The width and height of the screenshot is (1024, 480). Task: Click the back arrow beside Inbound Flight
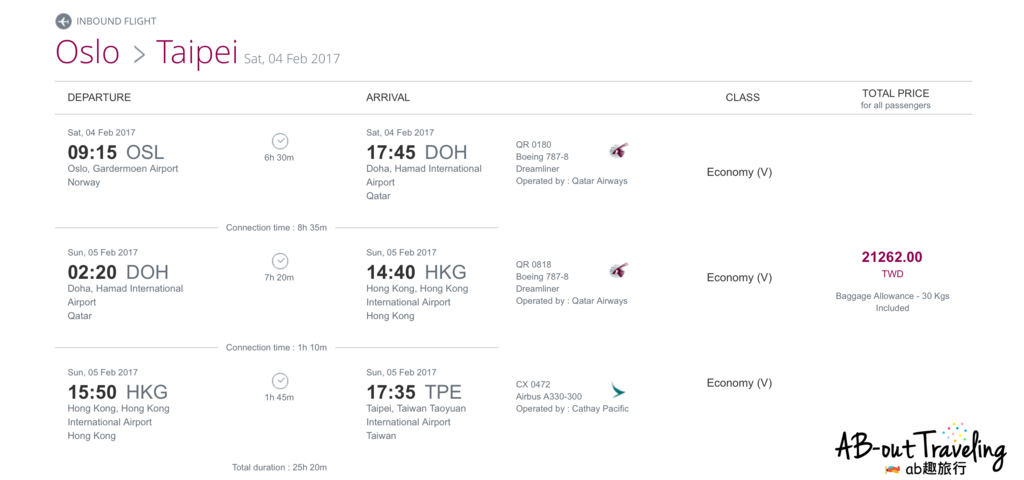64,21
